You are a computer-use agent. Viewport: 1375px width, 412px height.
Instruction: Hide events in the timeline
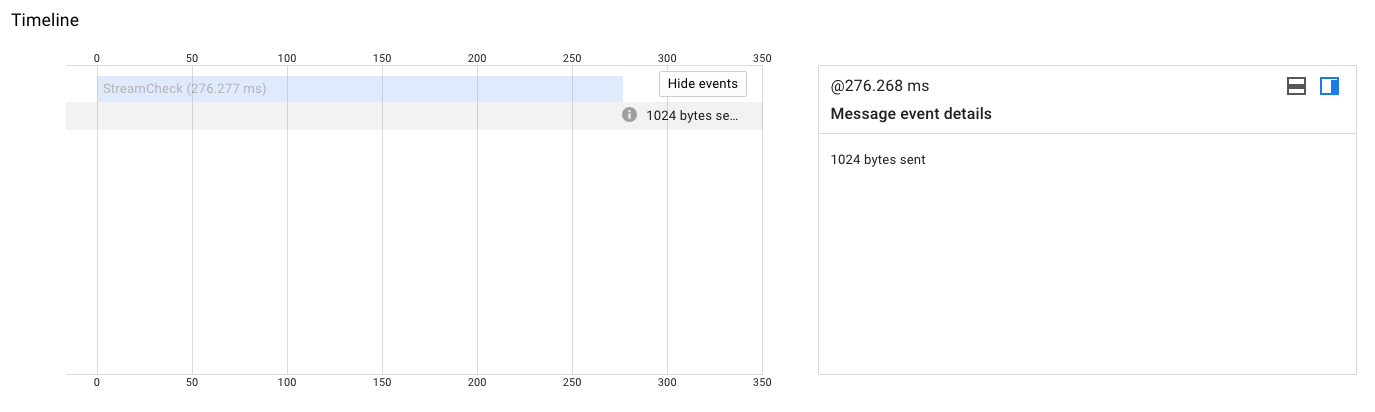click(703, 84)
